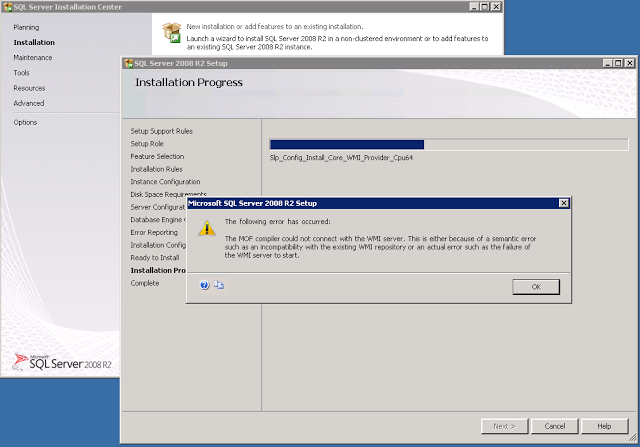Click 'The following error has occurred' text
The image size is (640, 447).
tap(278, 222)
